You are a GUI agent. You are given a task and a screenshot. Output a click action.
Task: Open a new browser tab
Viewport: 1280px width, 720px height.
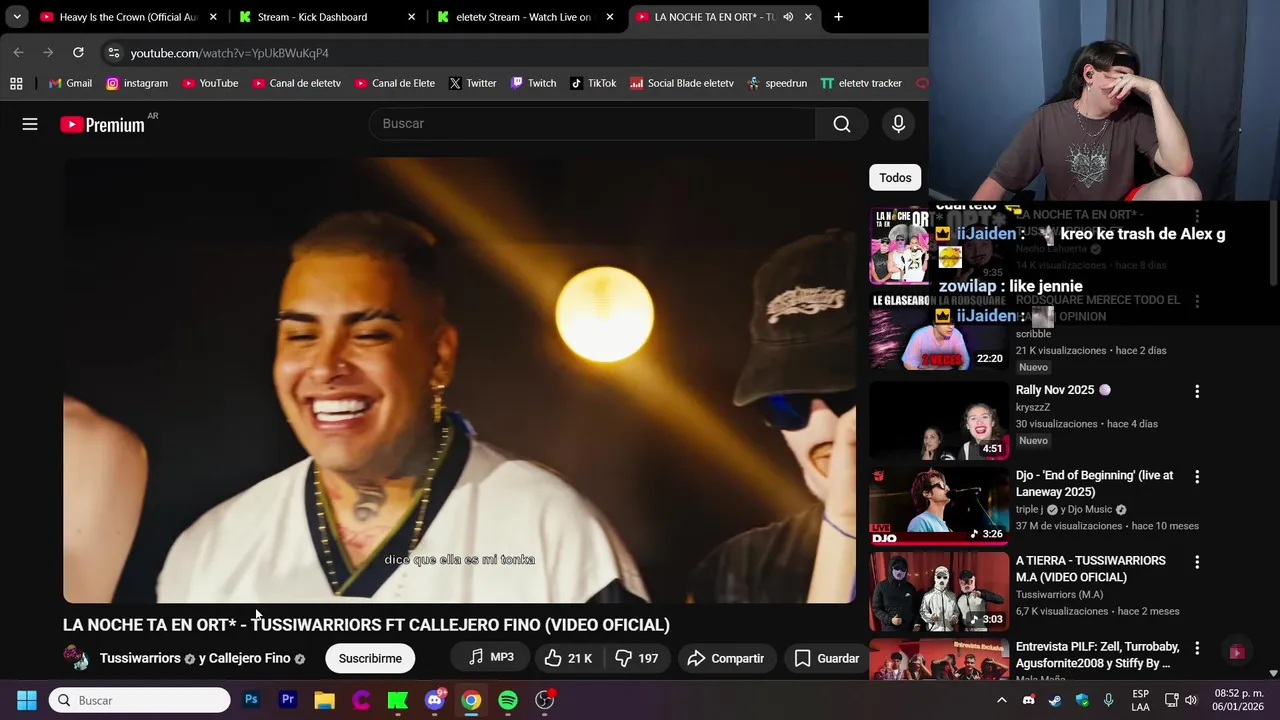coord(838,17)
